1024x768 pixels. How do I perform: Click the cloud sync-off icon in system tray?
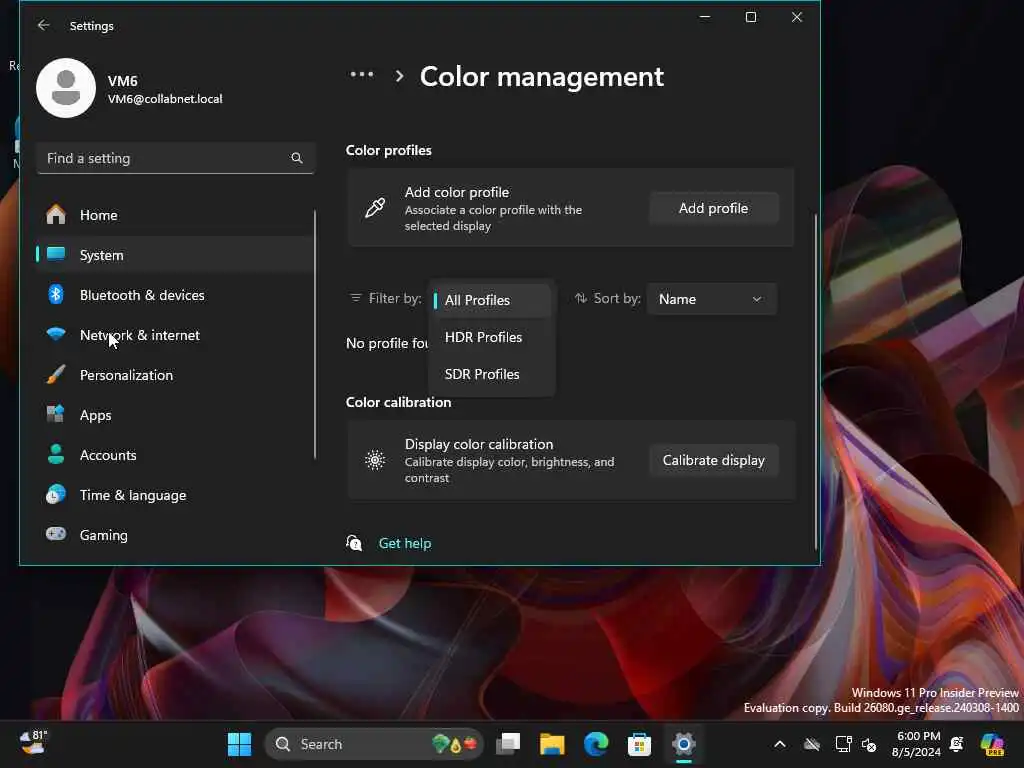pyautogui.click(x=812, y=744)
